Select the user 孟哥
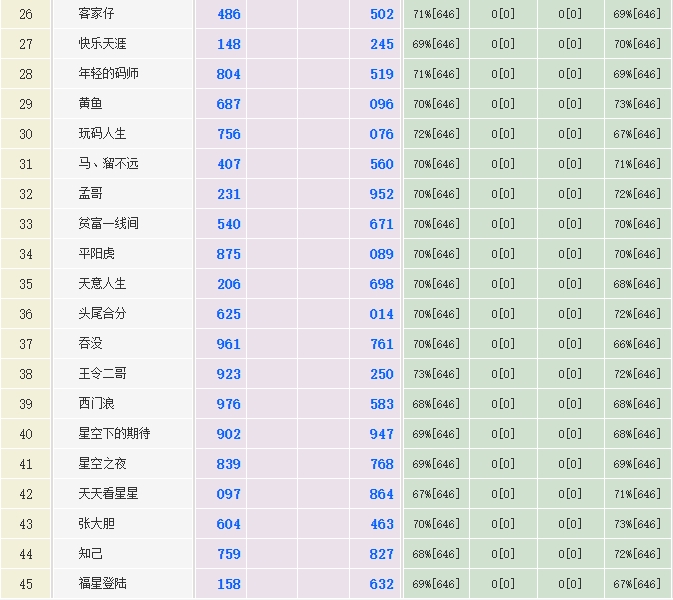 pyautogui.click(x=90, y=194)
